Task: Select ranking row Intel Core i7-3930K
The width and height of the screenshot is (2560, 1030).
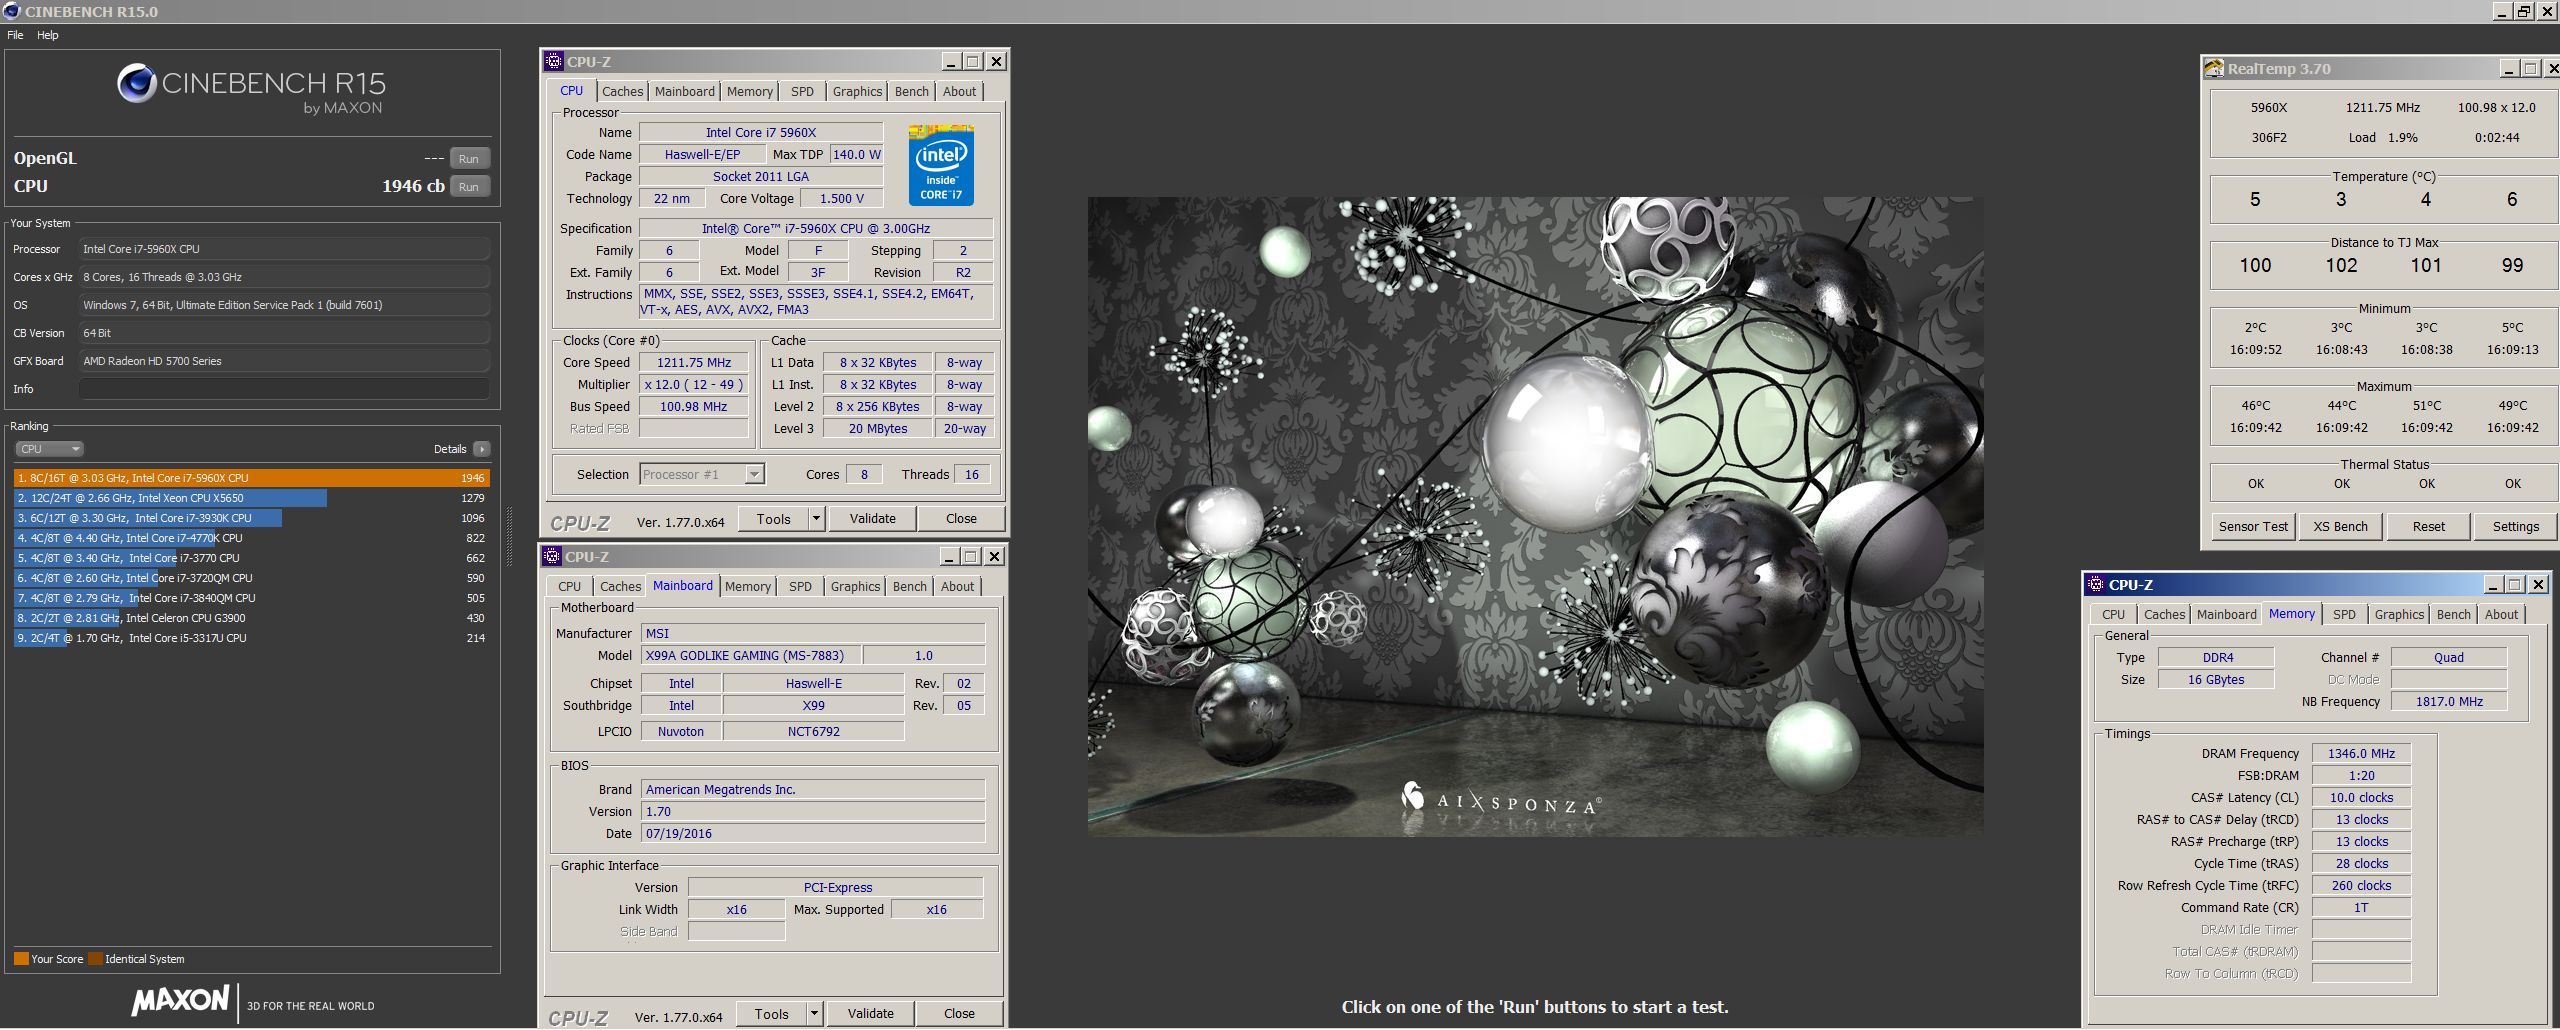Action: [251, 518]
